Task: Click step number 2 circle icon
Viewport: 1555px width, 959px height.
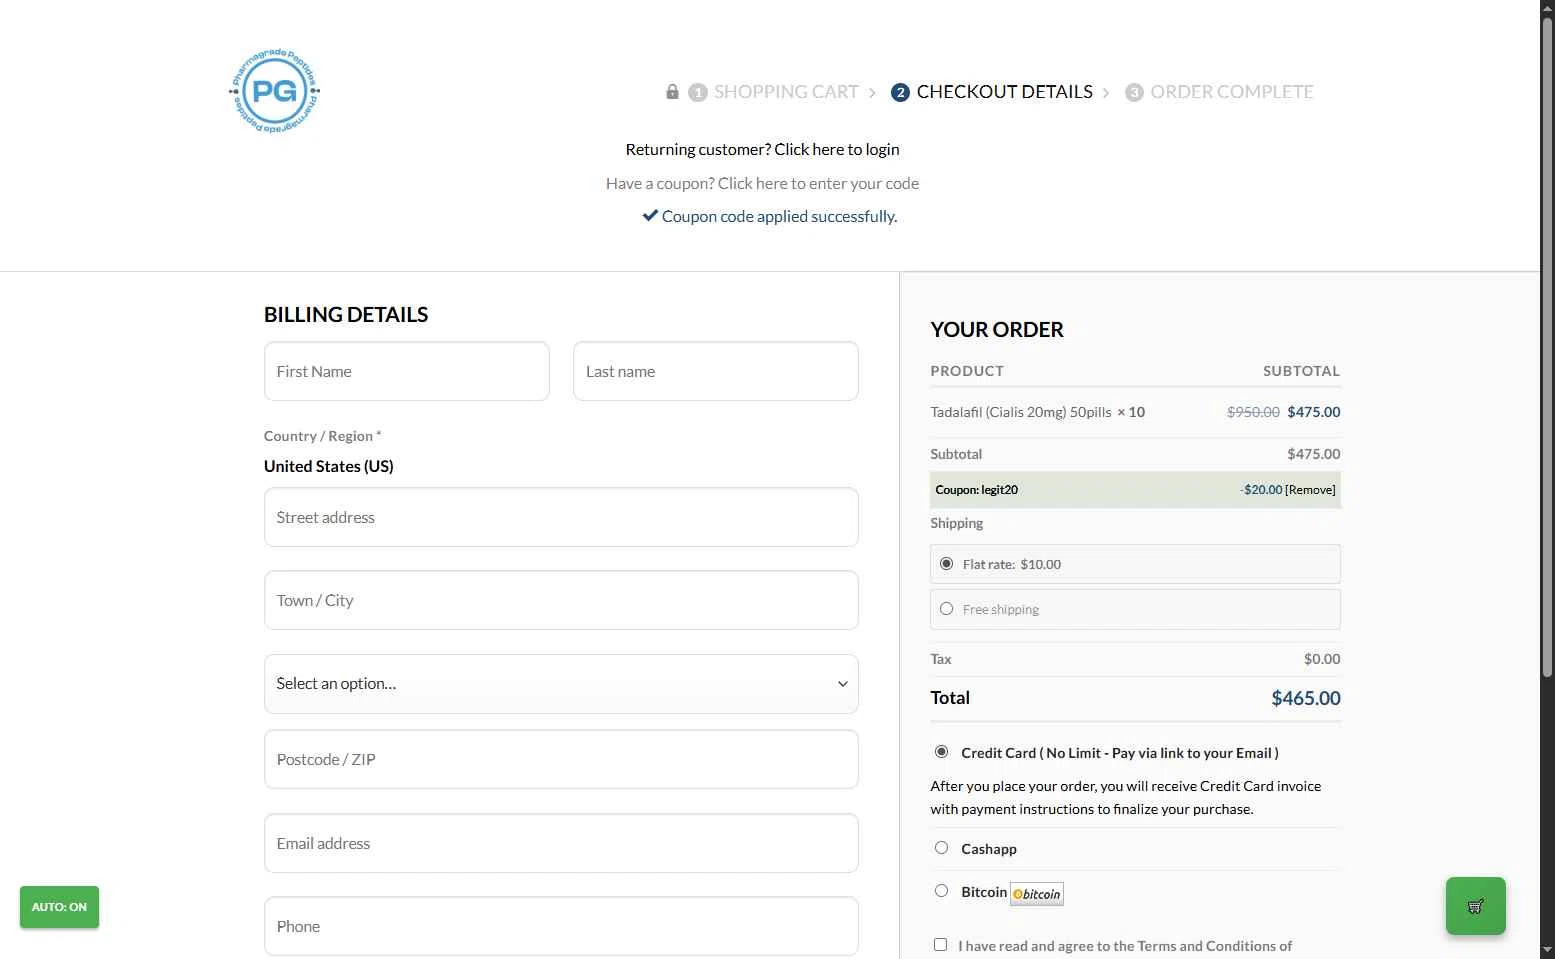Action: coord(900,92)
